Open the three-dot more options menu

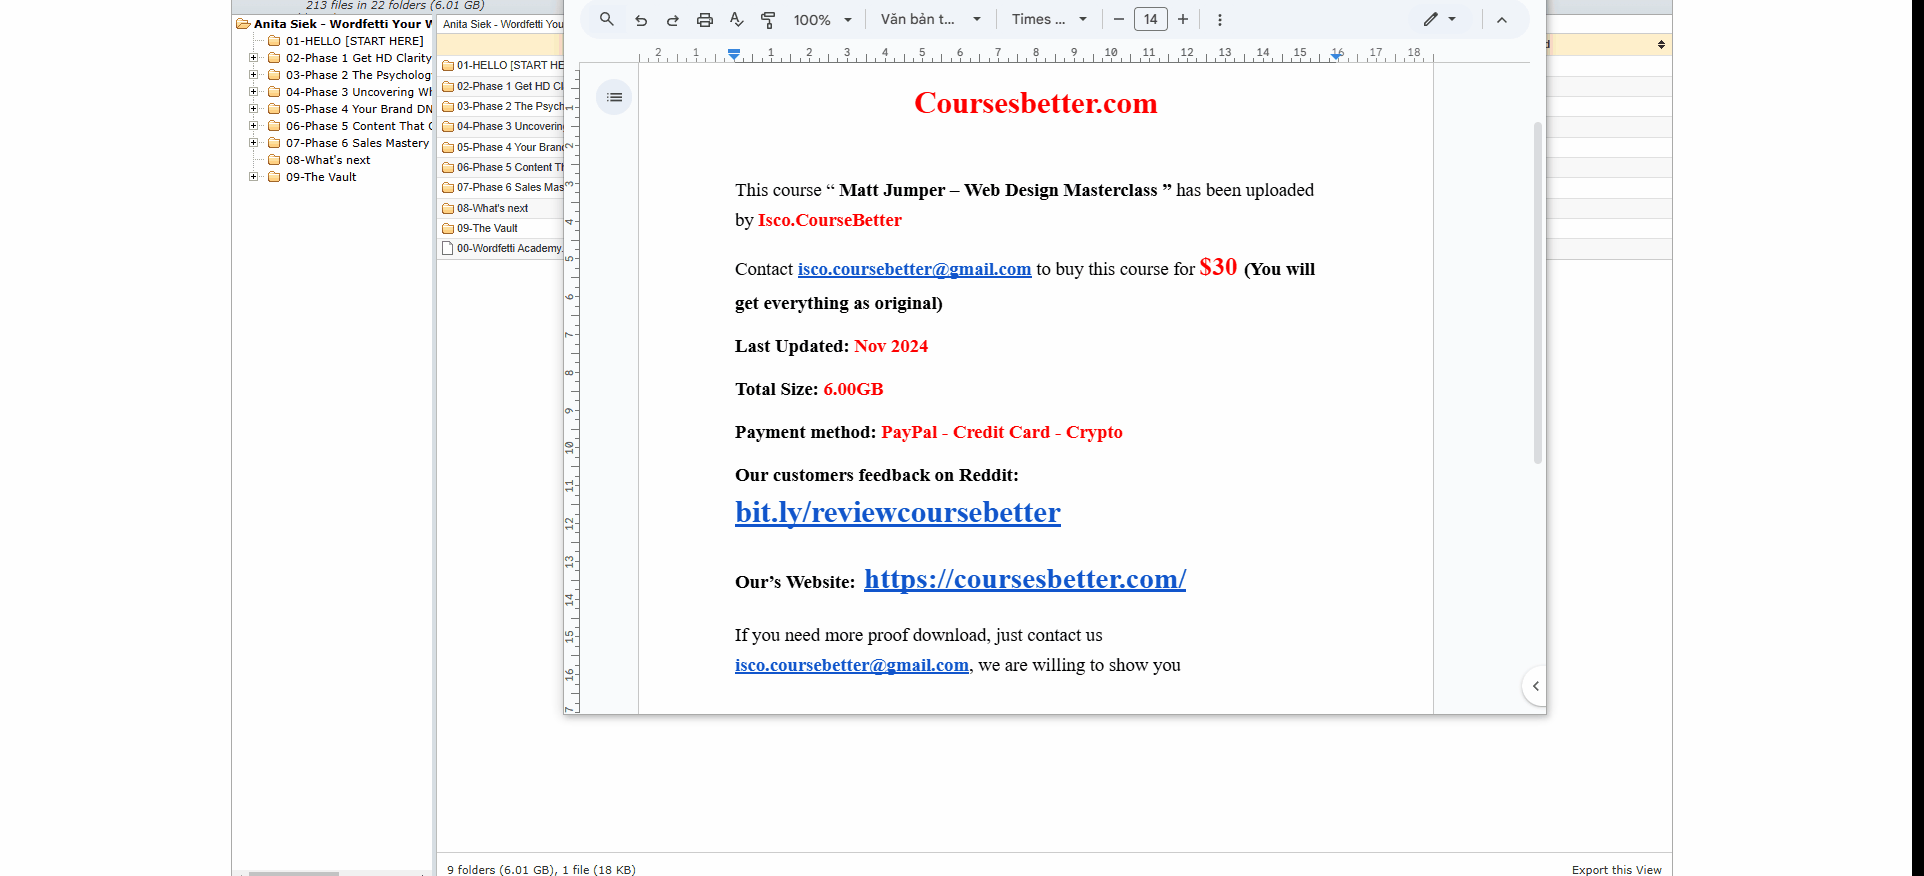click(1219, 20)
